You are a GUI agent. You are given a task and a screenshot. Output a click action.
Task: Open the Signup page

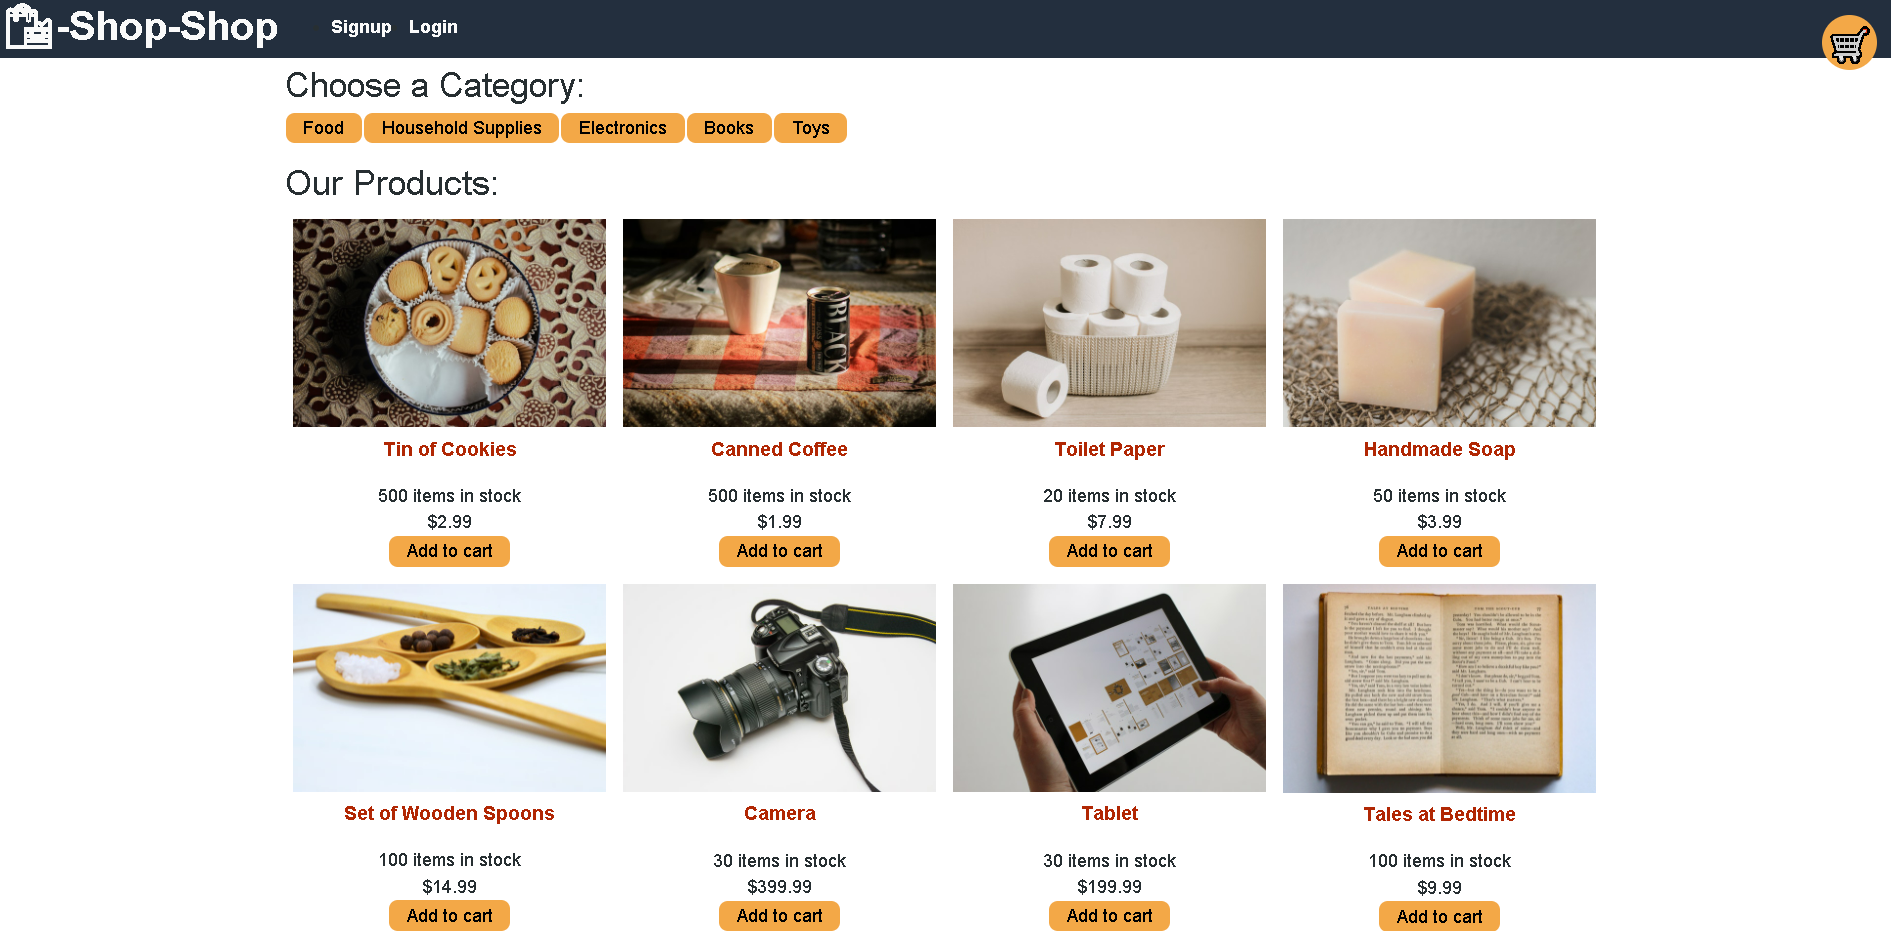point(361,27)
